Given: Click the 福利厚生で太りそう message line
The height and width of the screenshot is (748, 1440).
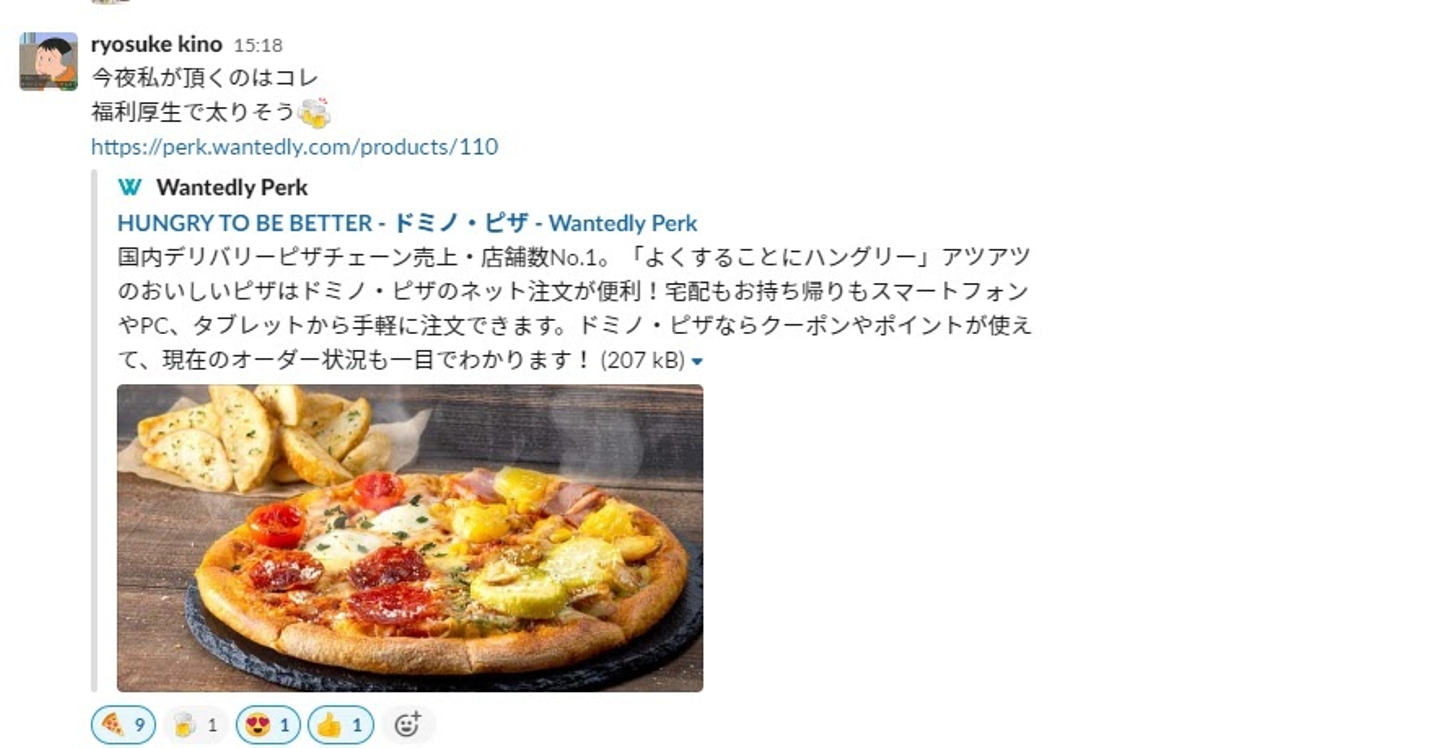Looking at the screenshot, I should click(193, 112).
